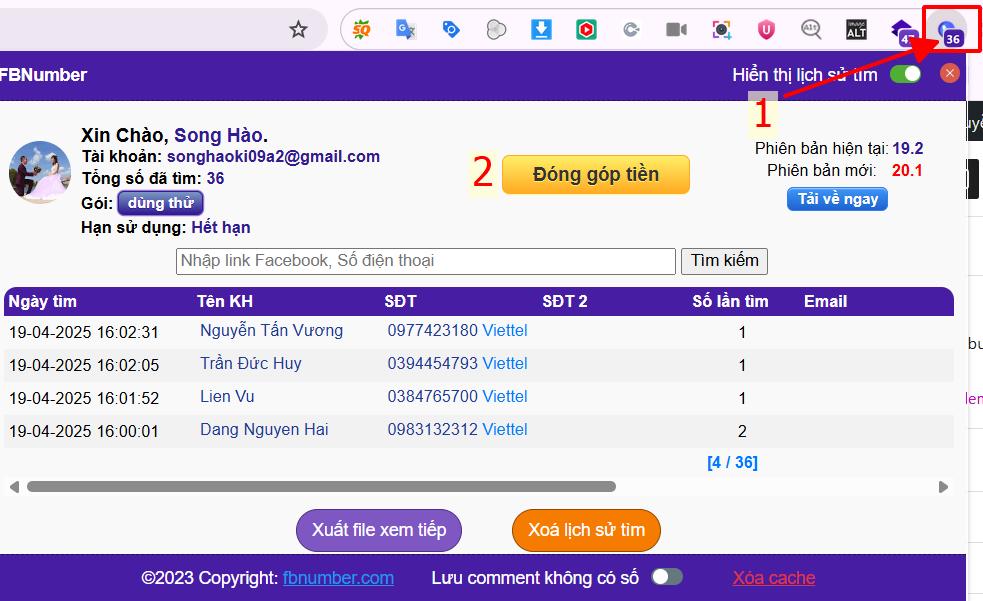This screenshot has width=983, height=601.
Task: Open the green video play extension
Action: (x=586, y=29)
